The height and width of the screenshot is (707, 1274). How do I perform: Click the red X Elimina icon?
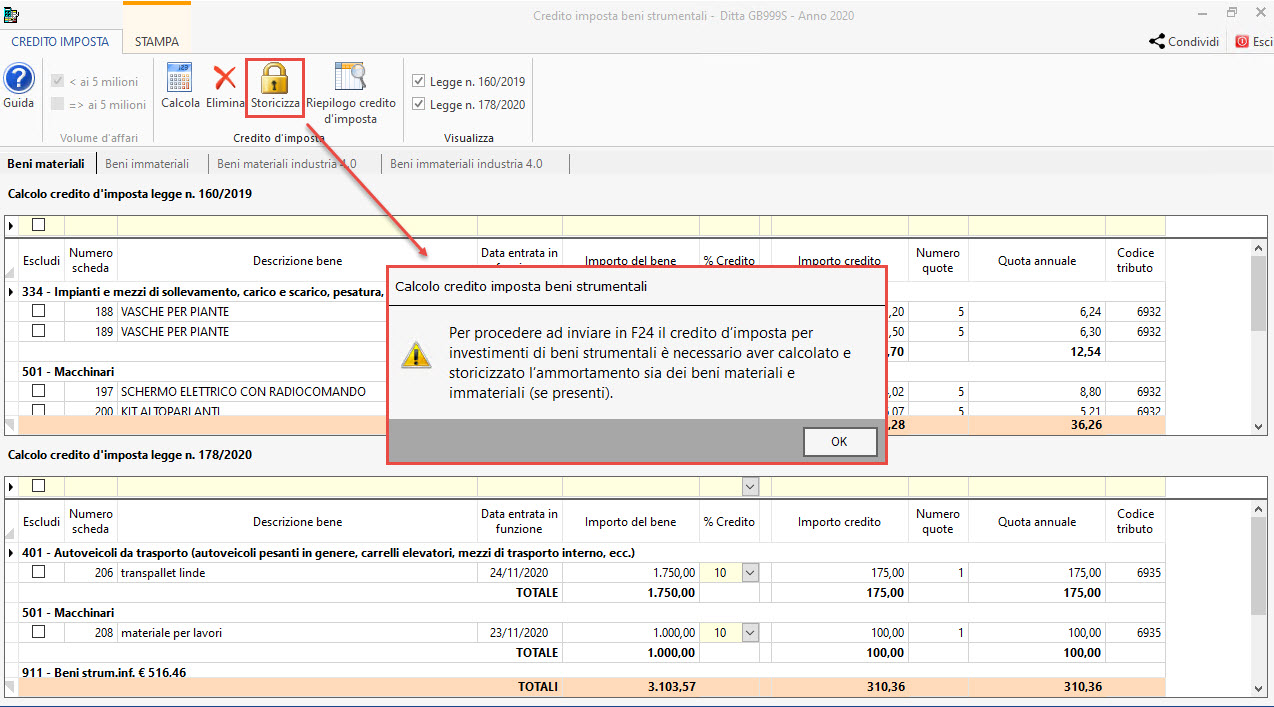click(226, 78)
